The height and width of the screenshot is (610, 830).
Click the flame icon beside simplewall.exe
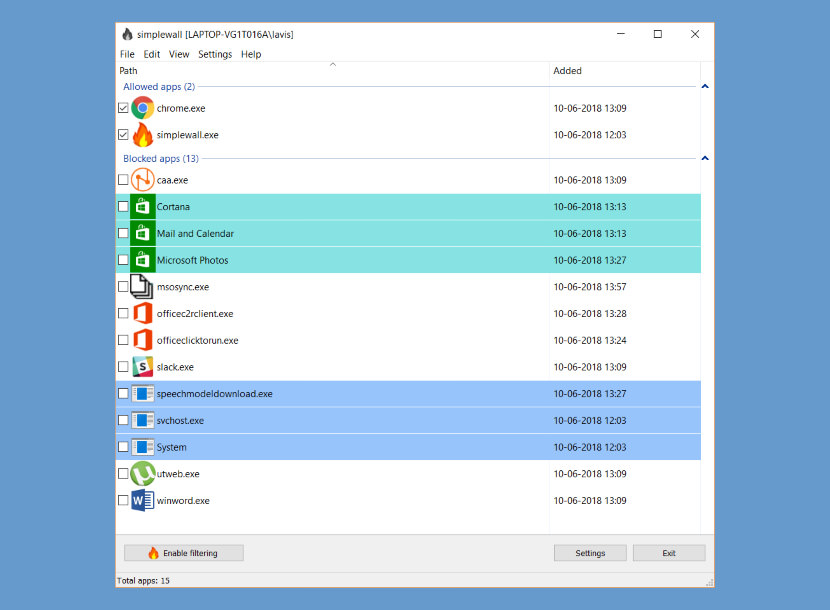point(142,134)
